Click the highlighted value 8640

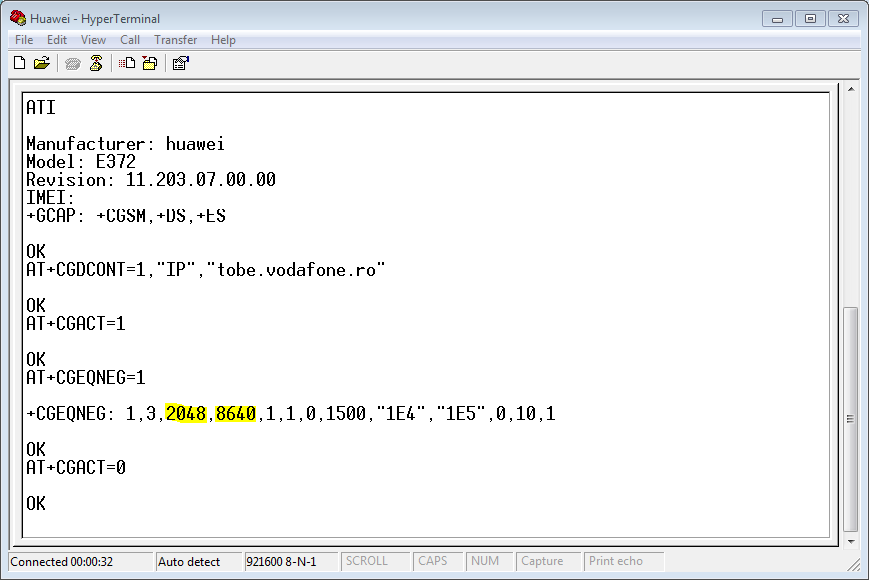click(x=236, y=414)
